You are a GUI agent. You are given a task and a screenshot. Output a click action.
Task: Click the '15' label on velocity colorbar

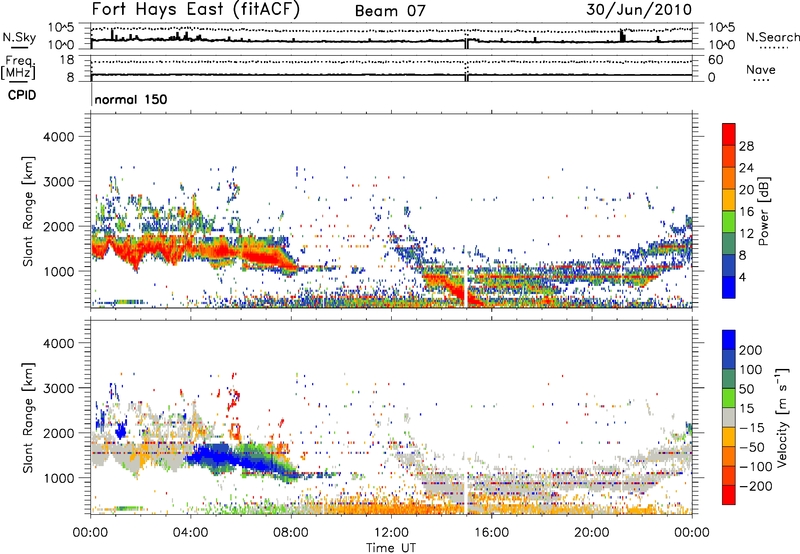[x=746, y=408]
